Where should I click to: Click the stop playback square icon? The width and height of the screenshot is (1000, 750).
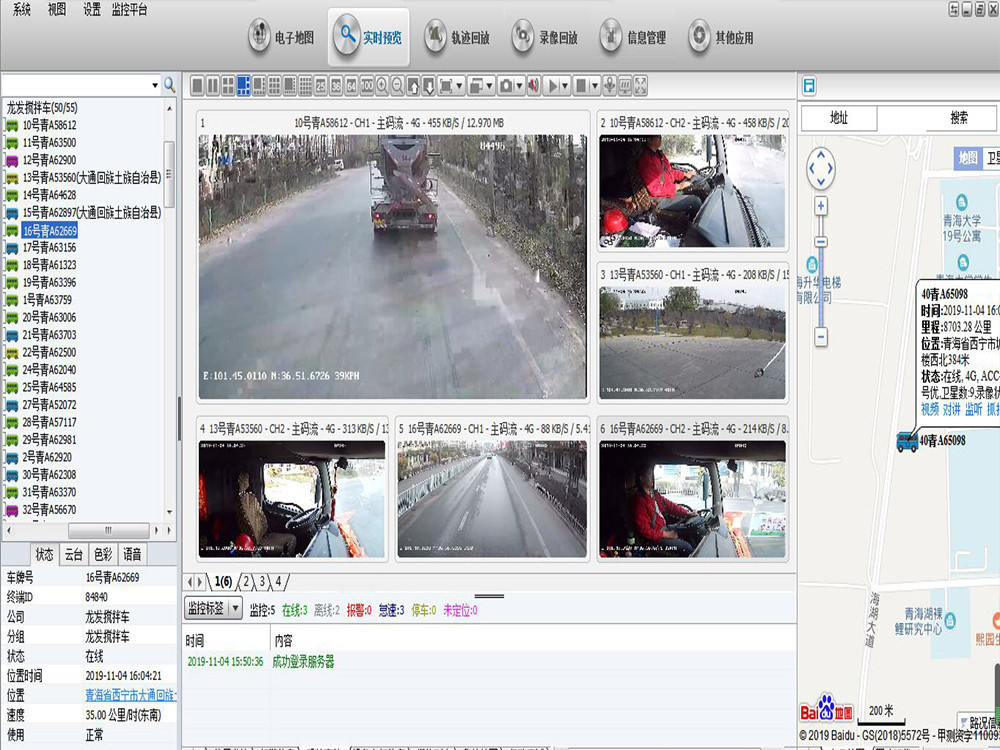tap(583, 87)
